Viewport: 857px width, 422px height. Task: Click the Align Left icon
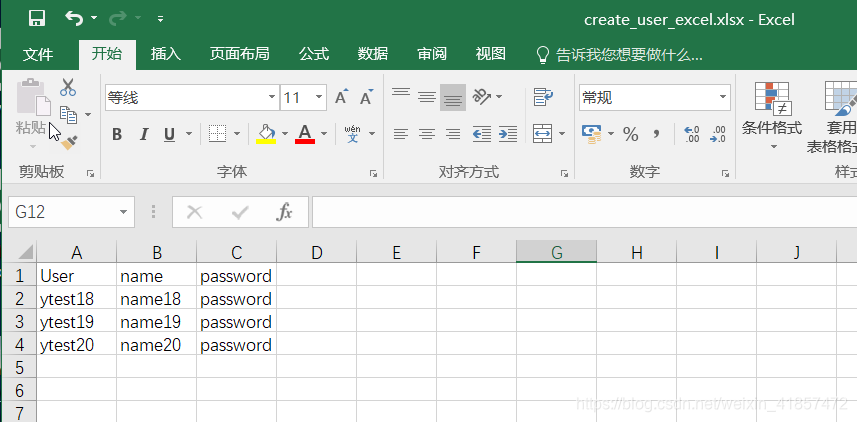coord(401,134)
